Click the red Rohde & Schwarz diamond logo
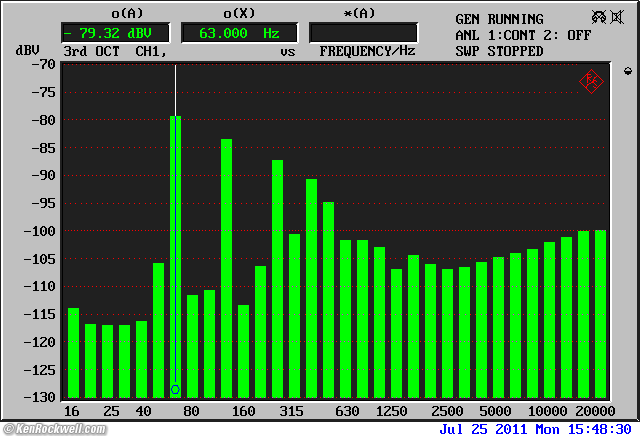The width and height of the screenshot is (640, 436). (590, 82)
